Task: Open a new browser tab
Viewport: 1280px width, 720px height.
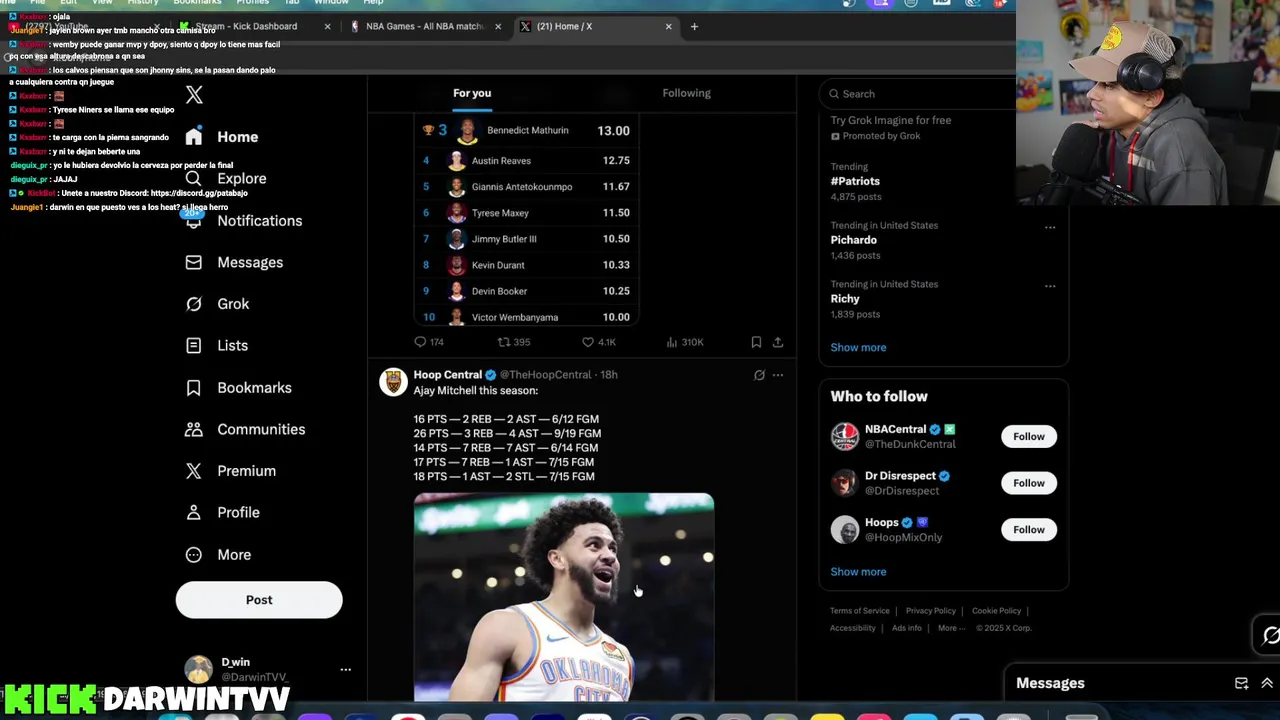Action: coord(694,26)
